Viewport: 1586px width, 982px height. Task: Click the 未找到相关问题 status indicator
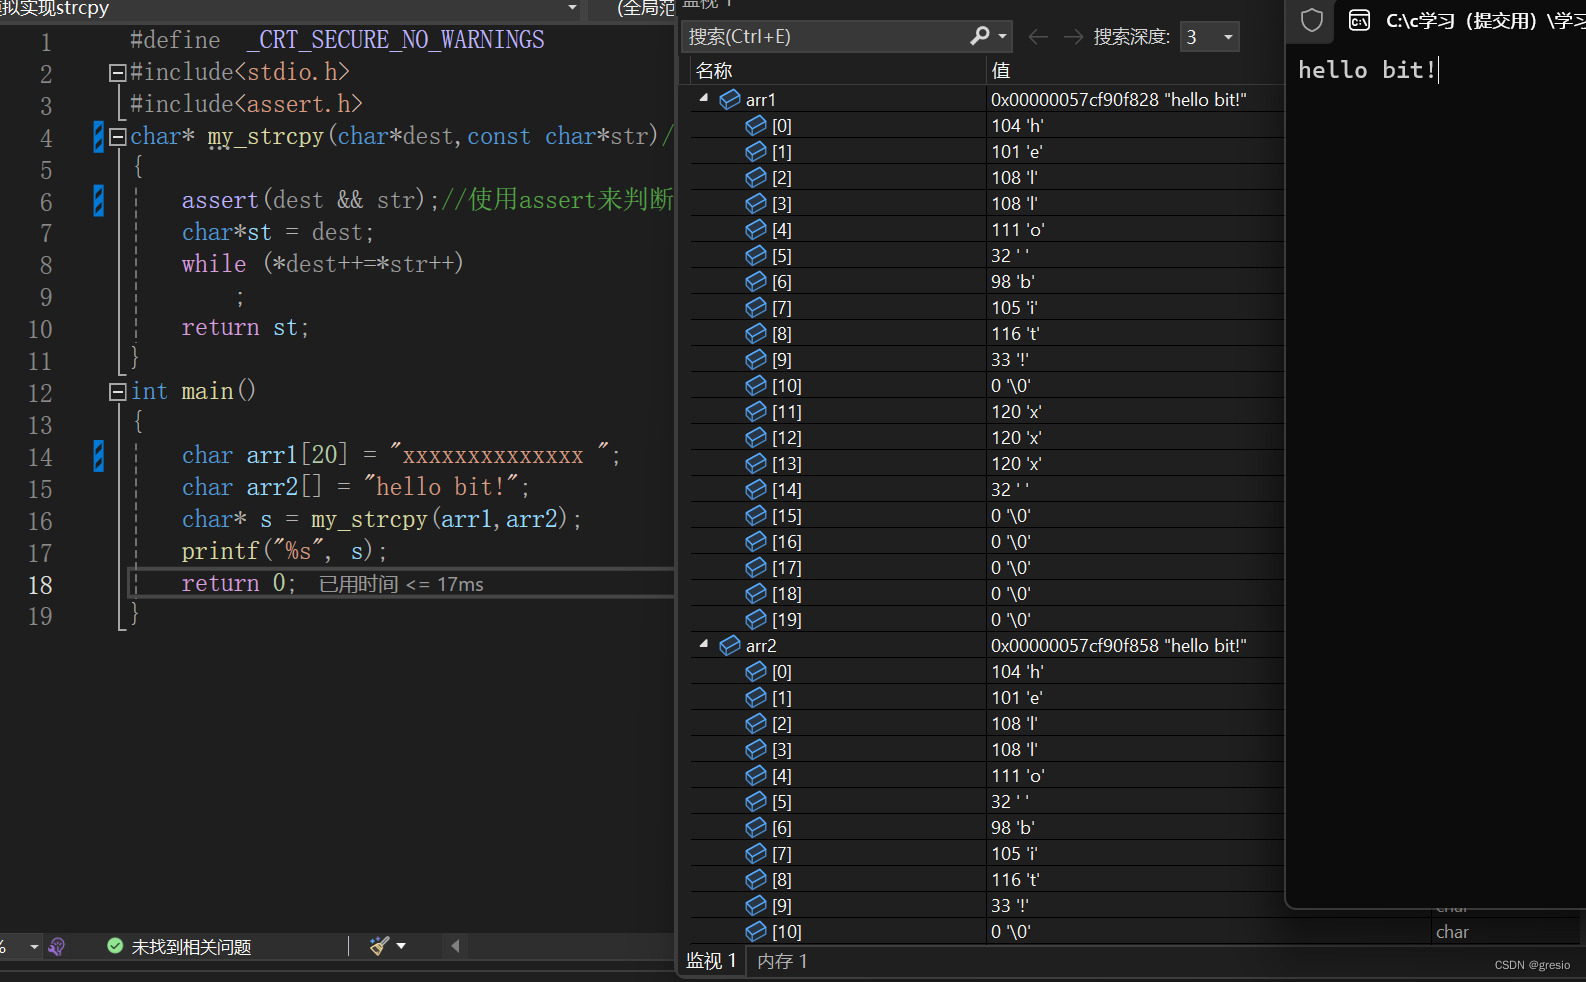coord(191,947)
